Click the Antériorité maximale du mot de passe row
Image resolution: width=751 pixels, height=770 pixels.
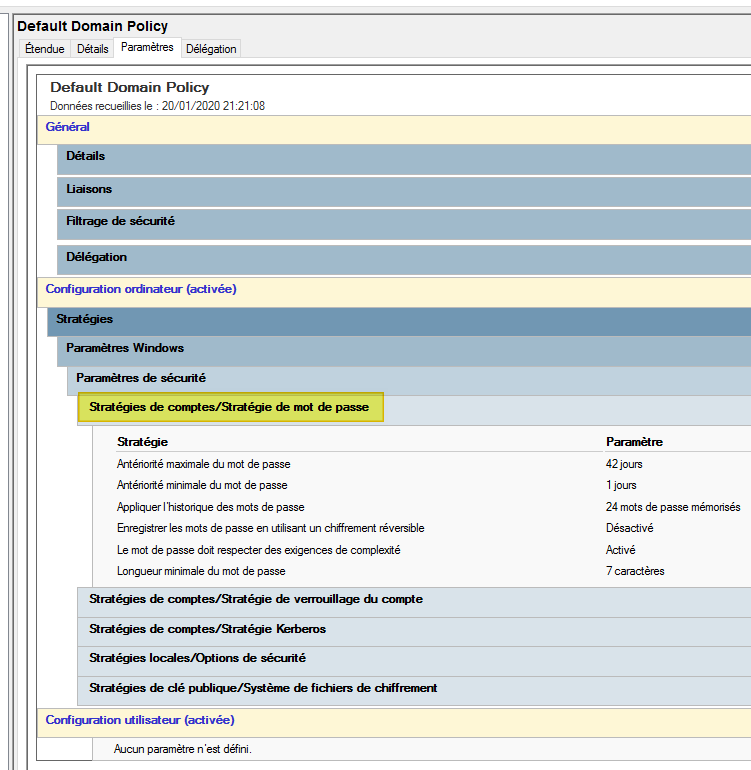[x=203, y=464]
